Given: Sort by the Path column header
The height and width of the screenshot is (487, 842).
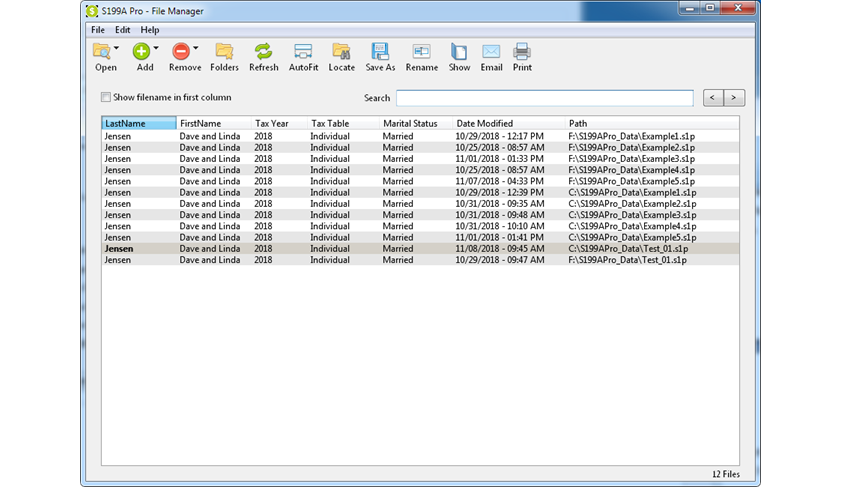Looking at the screenshot, I should coord(652,123).
